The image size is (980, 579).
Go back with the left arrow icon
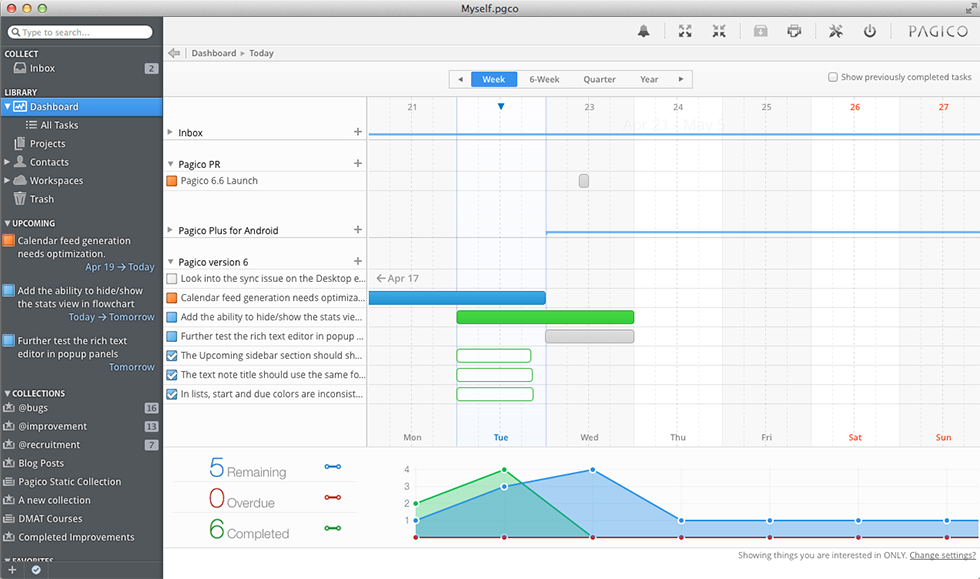pyautogui.click(x=174, y=53)
